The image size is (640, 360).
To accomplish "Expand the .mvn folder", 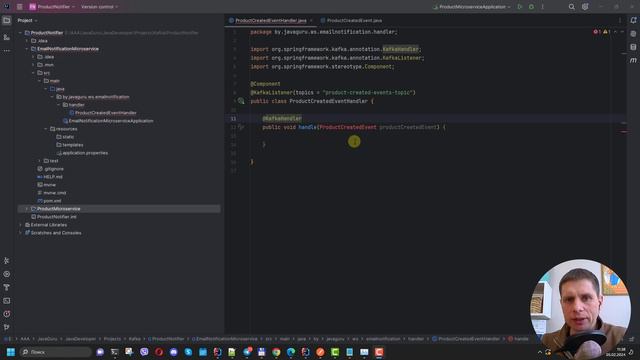I will click(33, 64).
